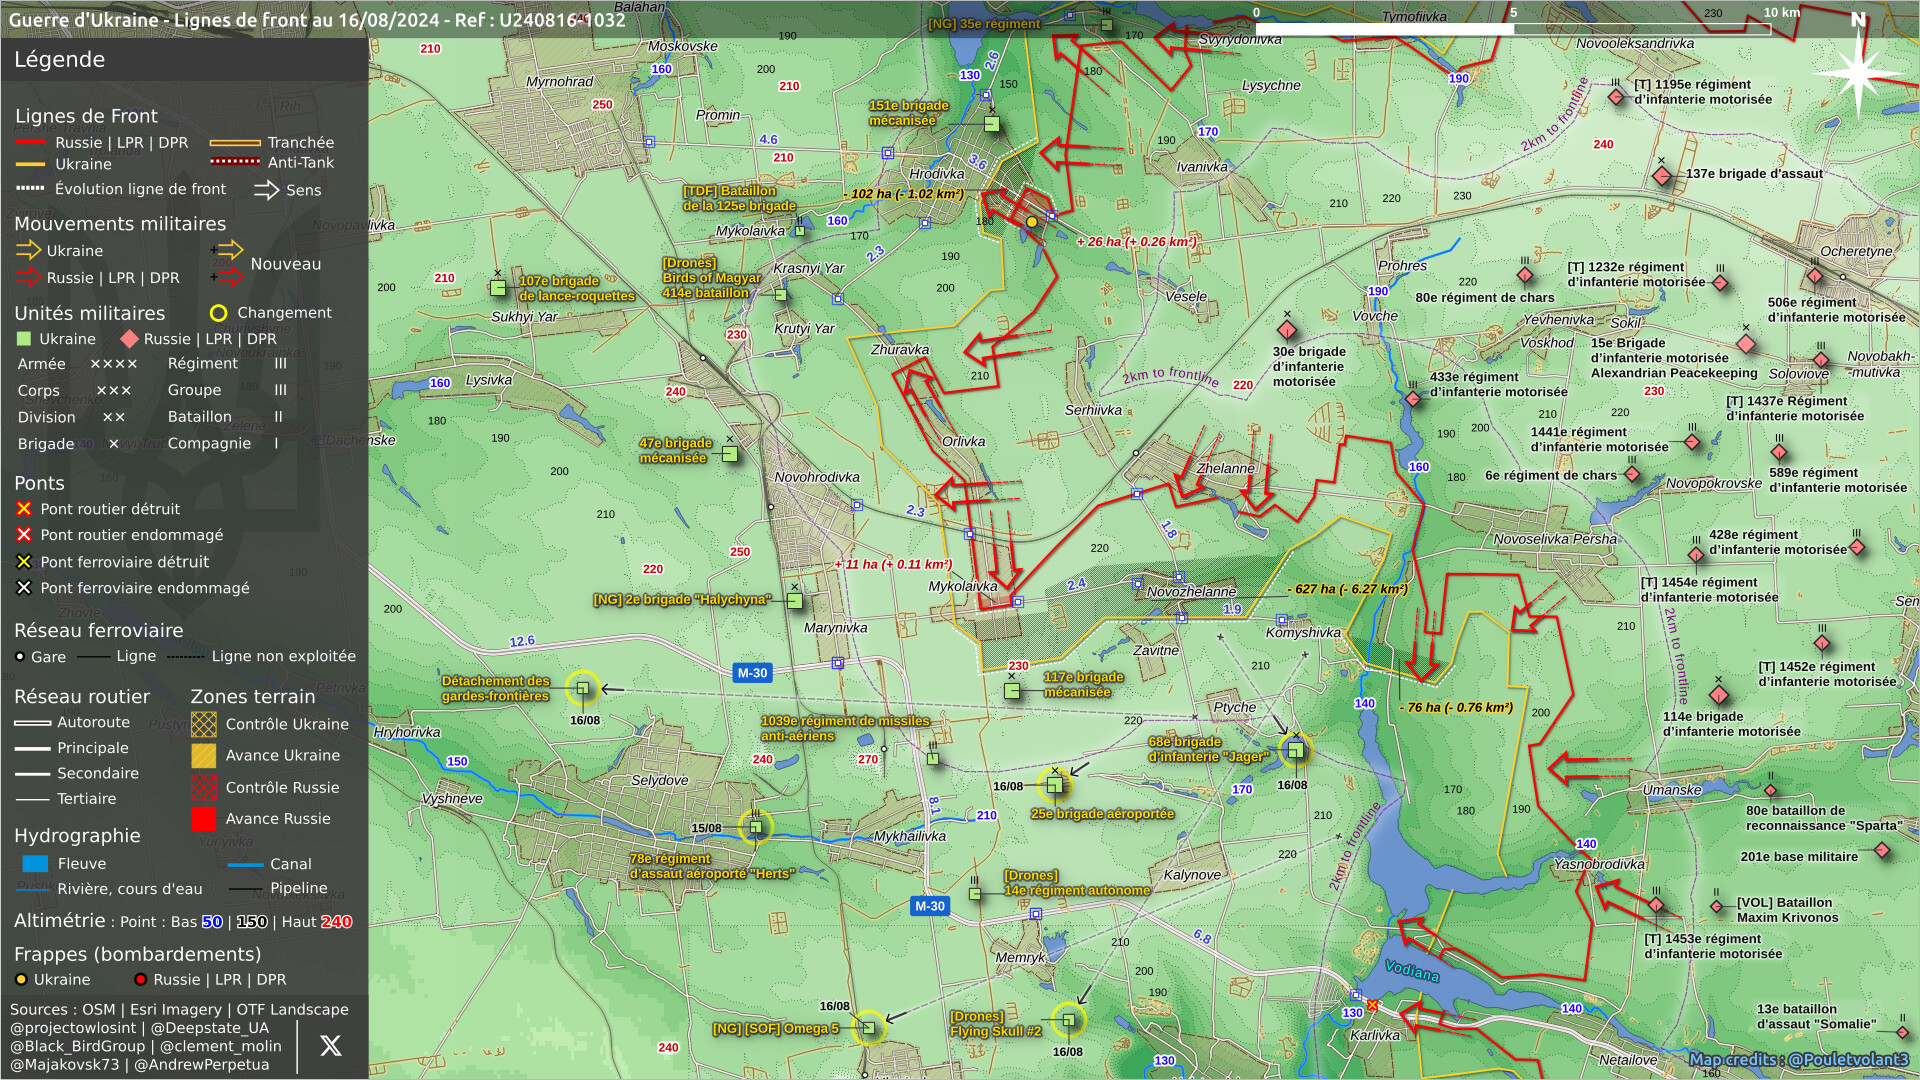1920x1080 pixels.
Task: Click the destroyed road bridge legend icon
Action: (24, 509)
